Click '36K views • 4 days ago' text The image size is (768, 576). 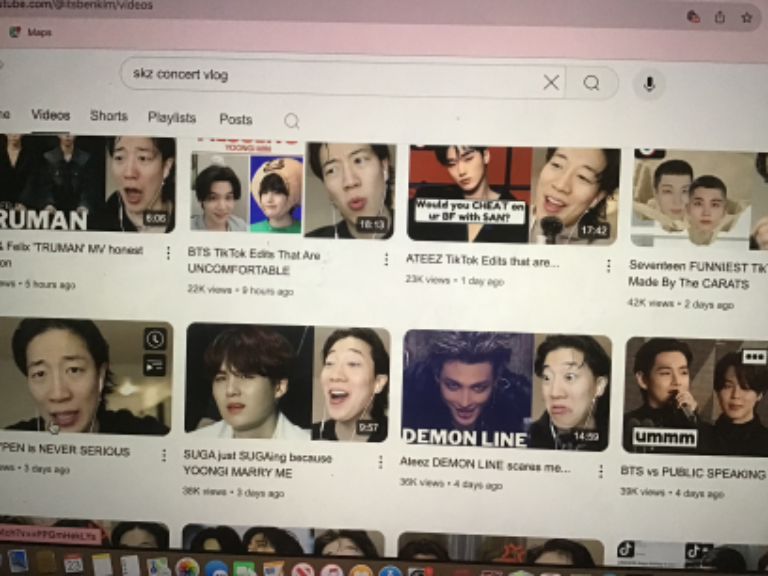point(451,484)
